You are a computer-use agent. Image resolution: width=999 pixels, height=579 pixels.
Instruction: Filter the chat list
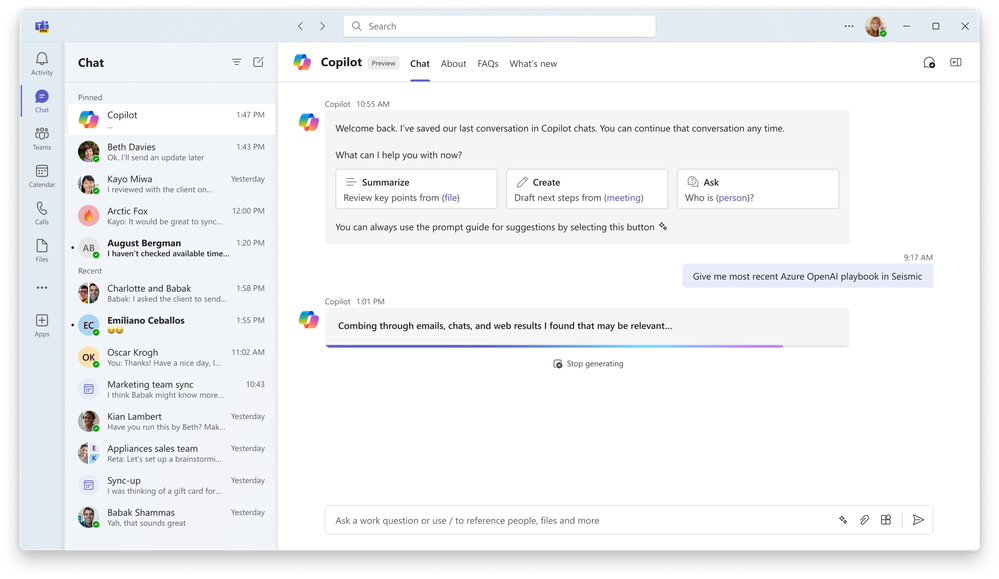tap(236, 62)
